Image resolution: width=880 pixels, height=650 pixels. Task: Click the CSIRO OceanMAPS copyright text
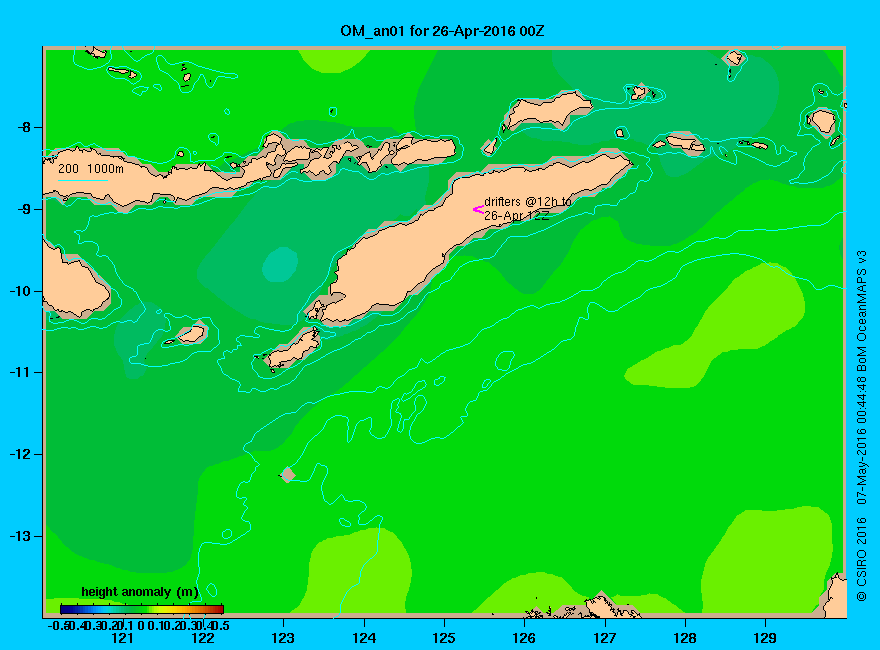[x=861, y=426]
